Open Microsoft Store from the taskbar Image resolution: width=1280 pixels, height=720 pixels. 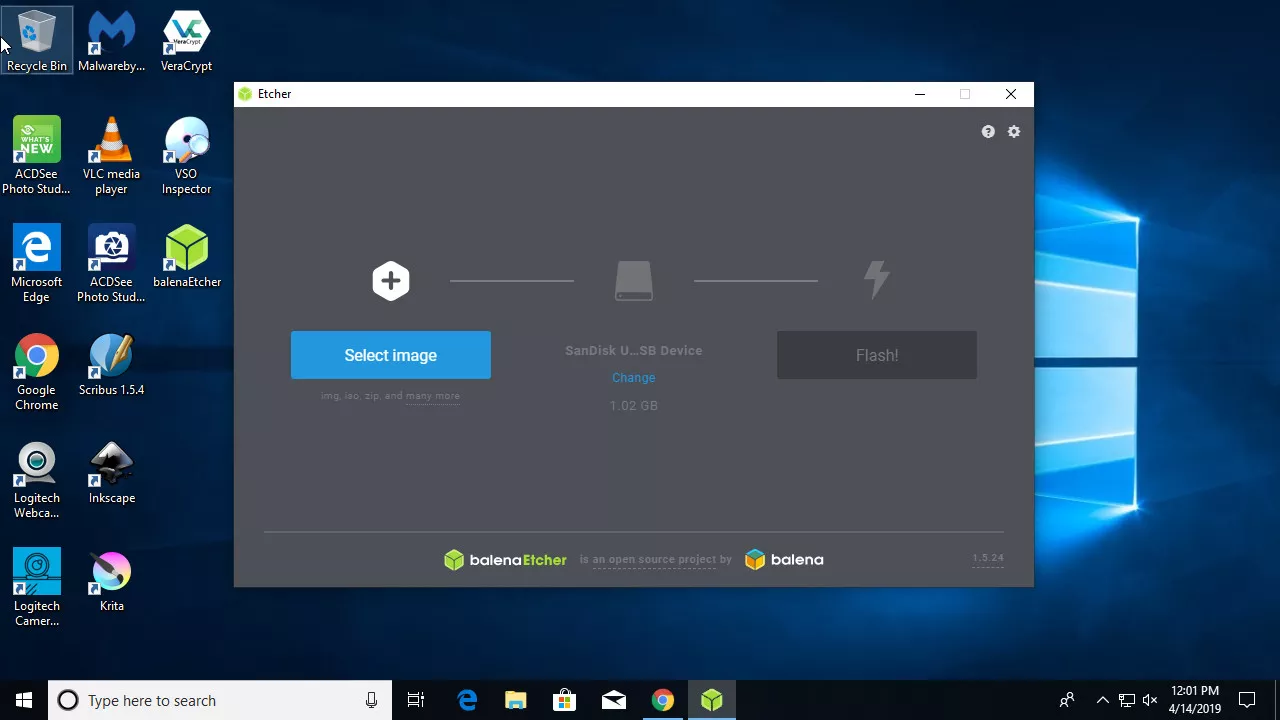(565, 700)
